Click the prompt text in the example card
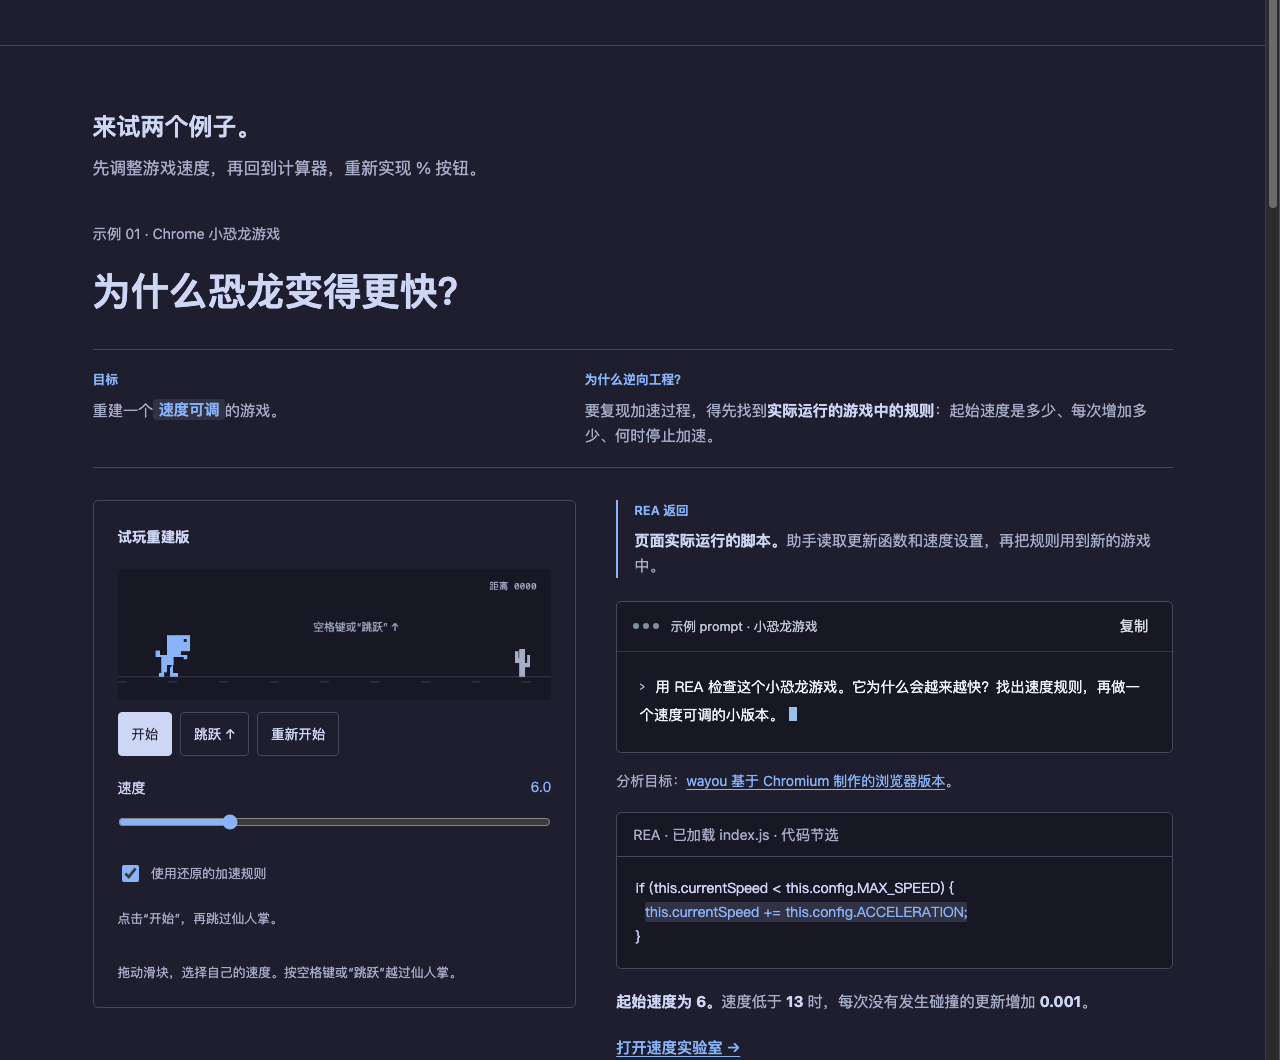 point(890,700)
